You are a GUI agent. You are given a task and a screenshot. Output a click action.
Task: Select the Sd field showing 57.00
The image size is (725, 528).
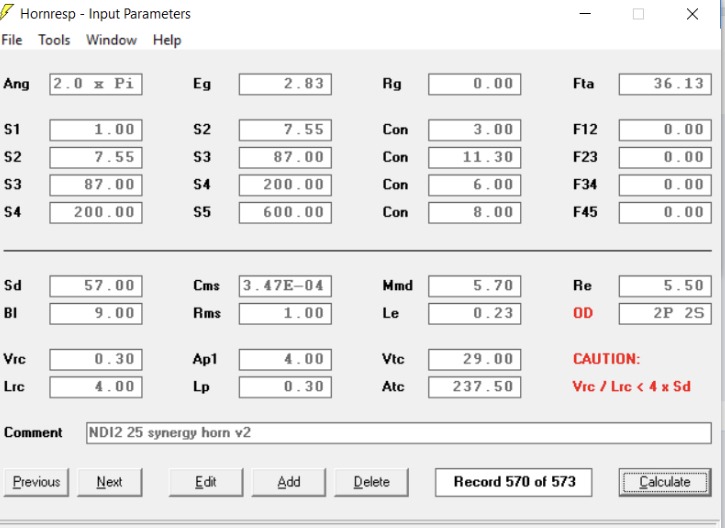pyautogui.click(x=96, y=286)
